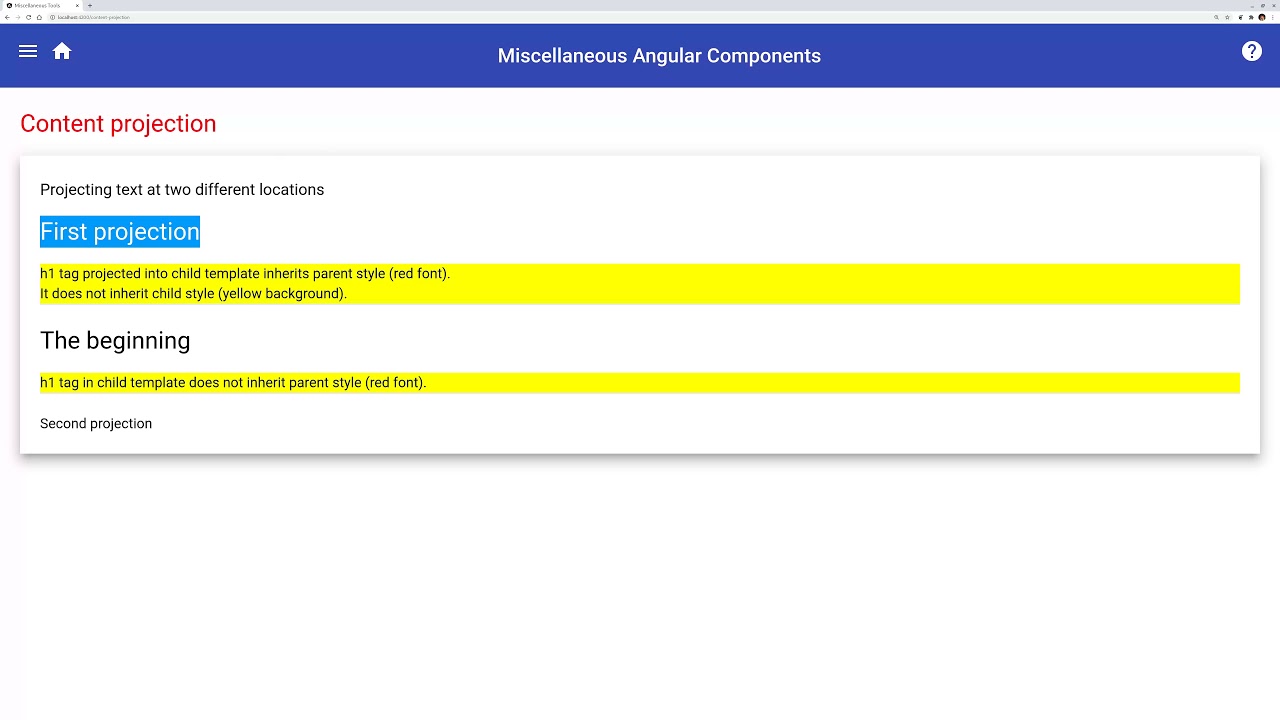This screenshot has width=1280, height=720.
Task: Open the extensions puzzle icon
Action: coord(1251,17)
